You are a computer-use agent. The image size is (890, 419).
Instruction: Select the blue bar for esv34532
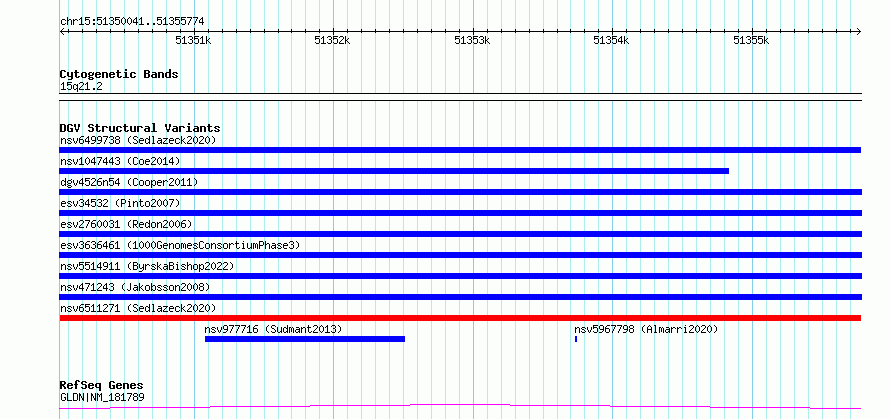tap(460, 213)
